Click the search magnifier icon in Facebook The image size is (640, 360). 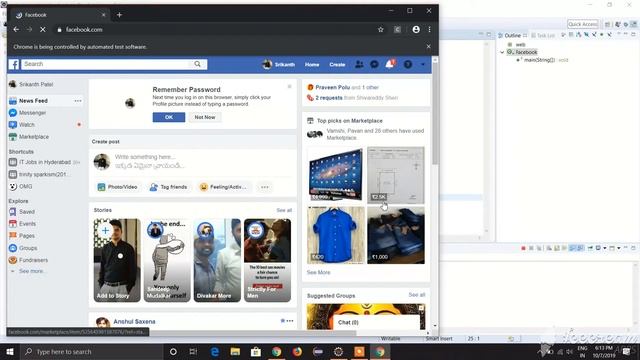point(198,64)
